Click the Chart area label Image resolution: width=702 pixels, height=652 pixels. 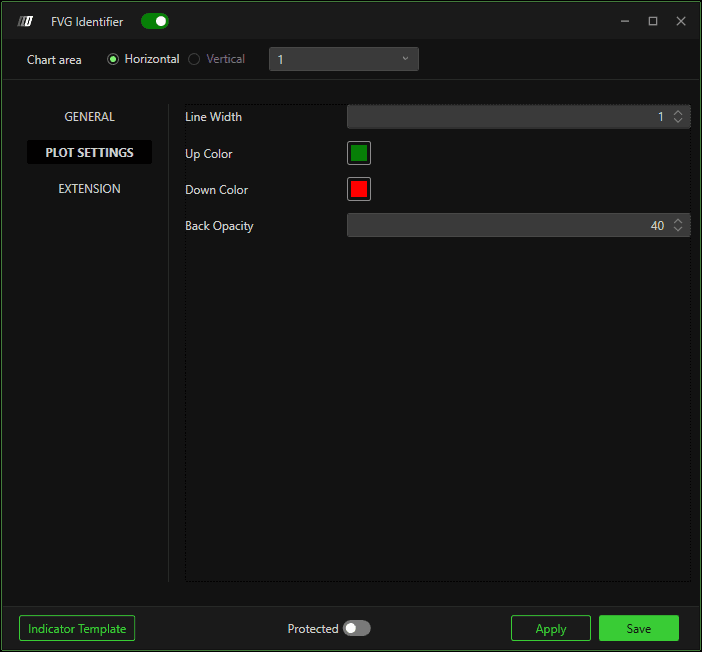point(54,60)
